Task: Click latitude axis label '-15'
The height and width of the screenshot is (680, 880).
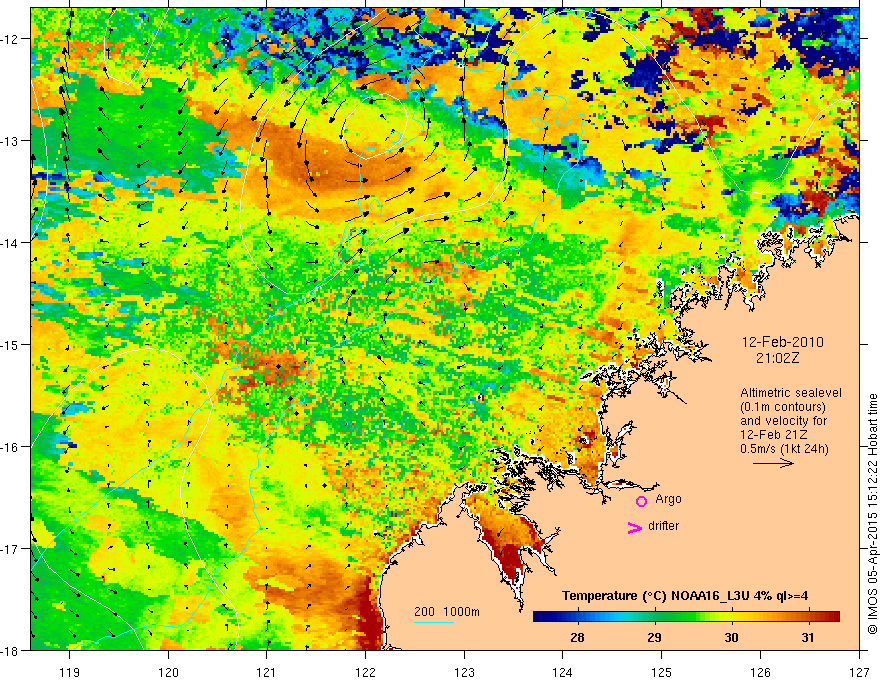Action: pyautogui.click(x=10, y=345)
